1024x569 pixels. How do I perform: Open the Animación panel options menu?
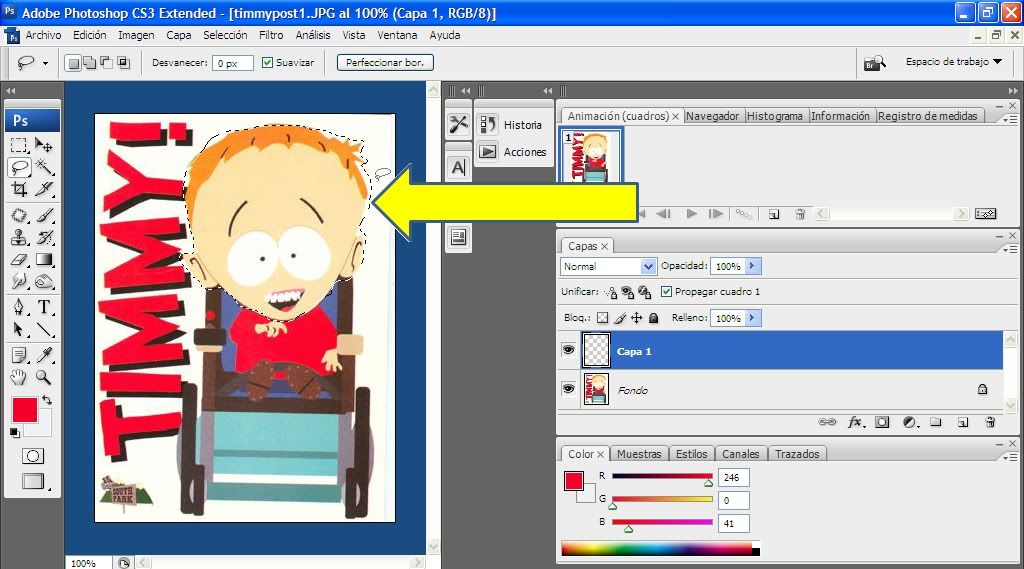[x=1010, y=120]
